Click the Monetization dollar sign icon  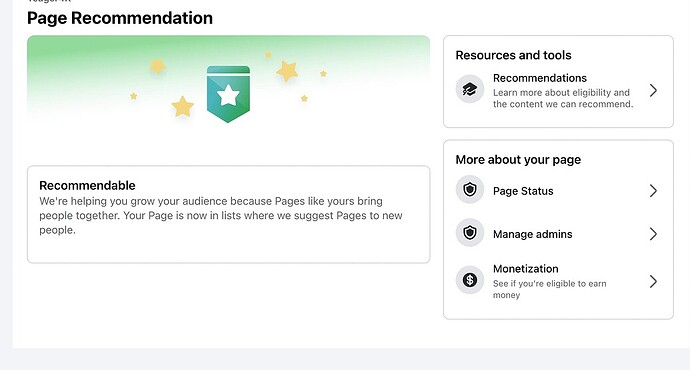coord(470,280)
